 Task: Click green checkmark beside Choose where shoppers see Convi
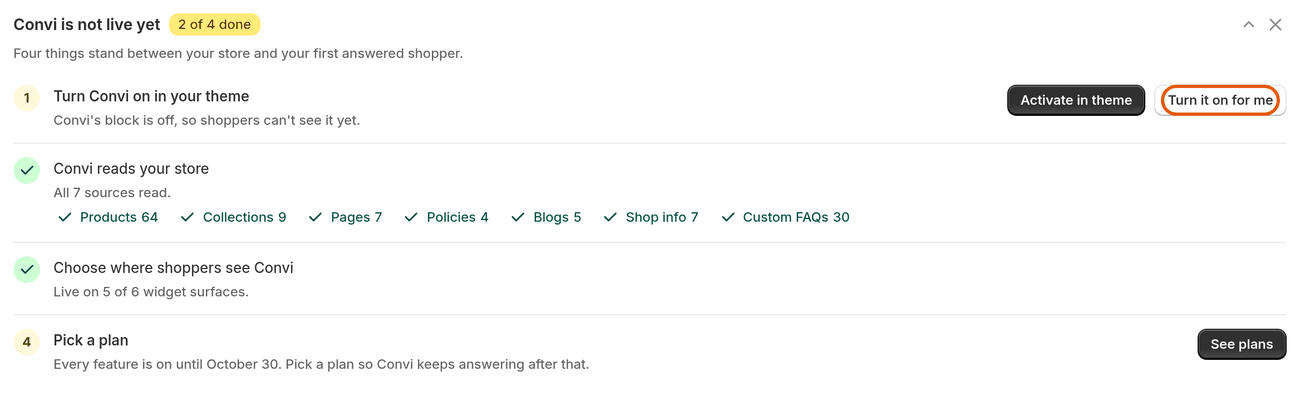[x=27, y=269]
